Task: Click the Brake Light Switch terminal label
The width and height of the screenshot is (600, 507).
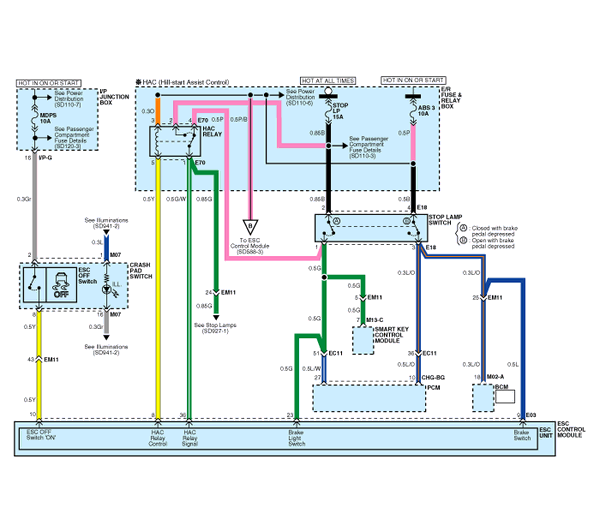Action: (297, 438)
